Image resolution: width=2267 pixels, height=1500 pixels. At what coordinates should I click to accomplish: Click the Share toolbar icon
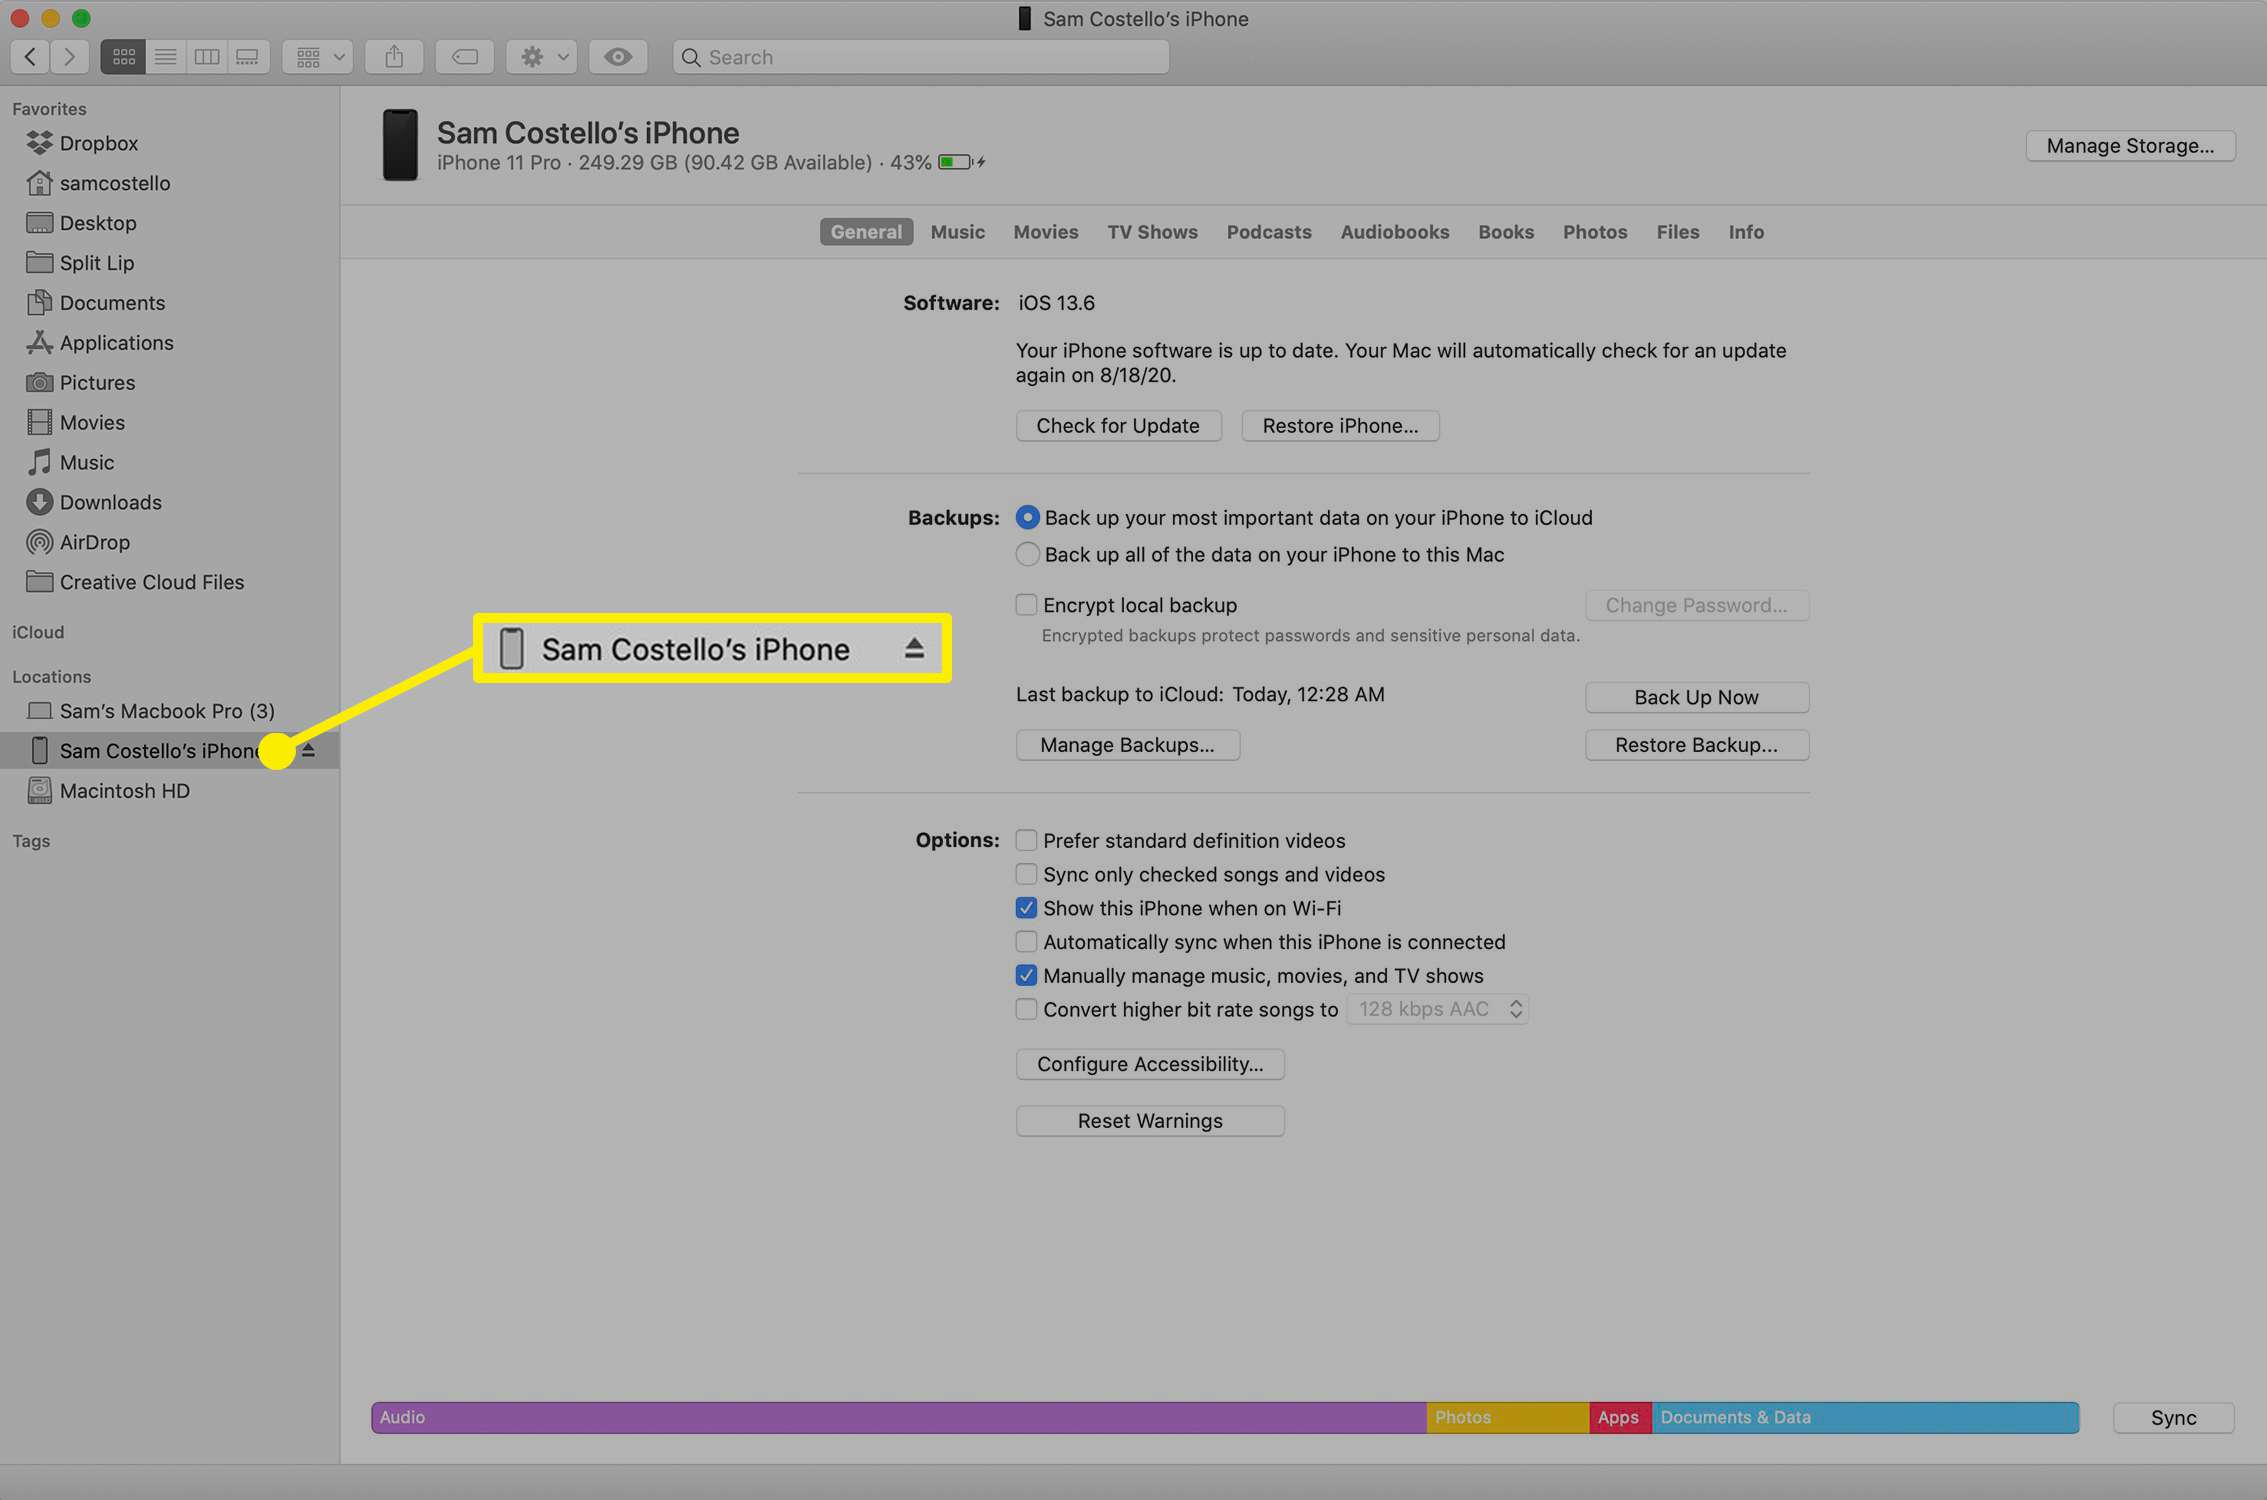pos(394,57)
